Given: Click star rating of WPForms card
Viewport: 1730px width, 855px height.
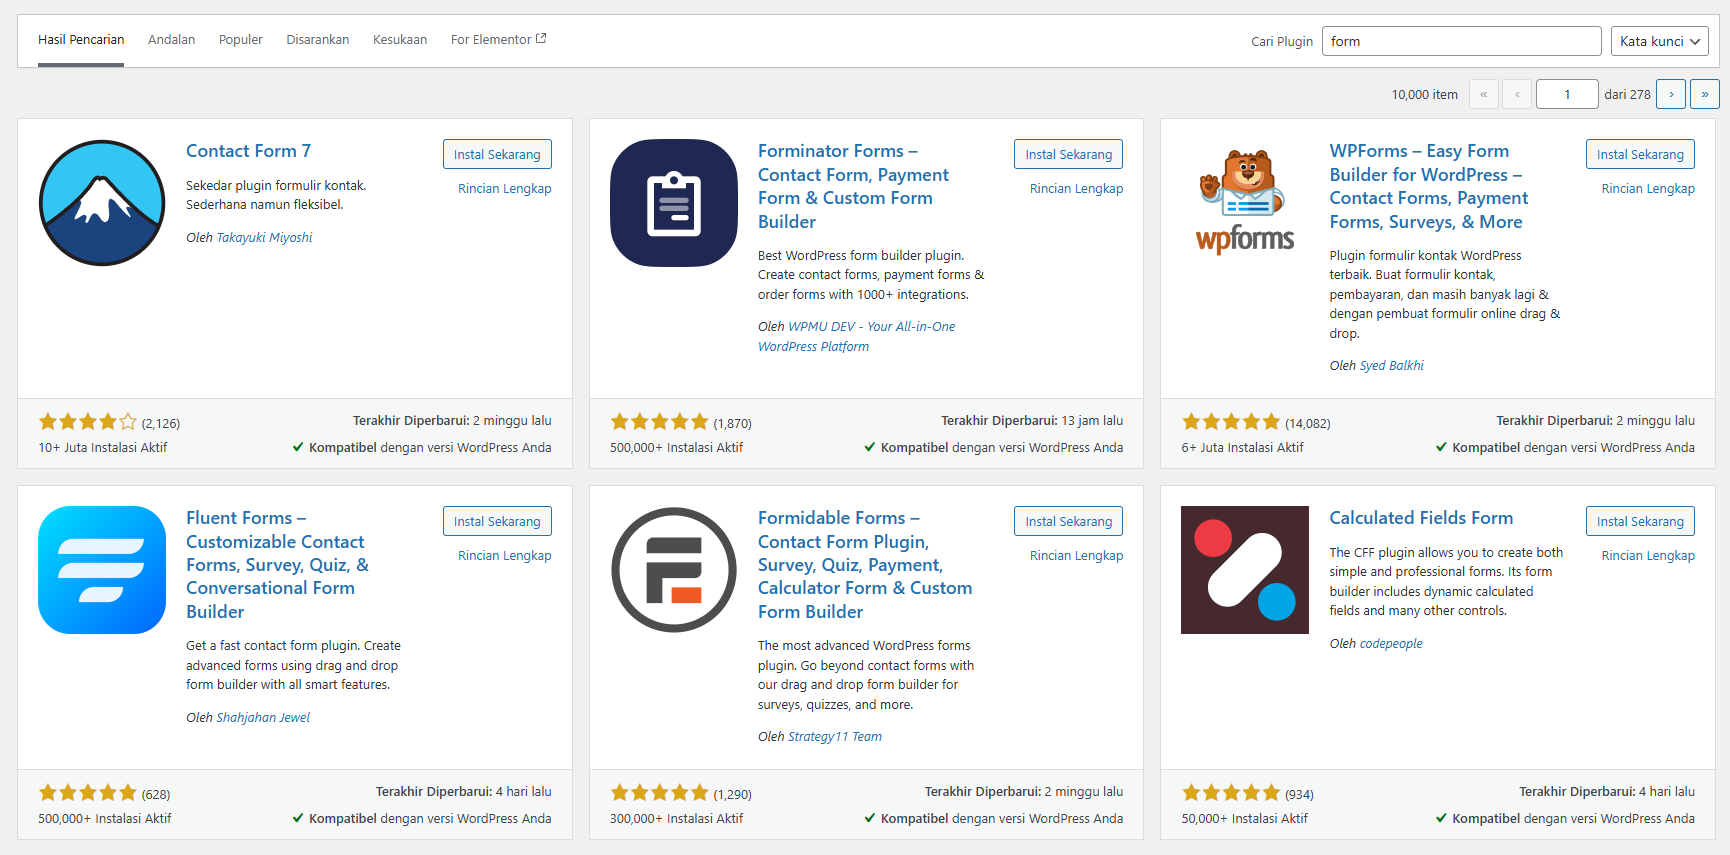Looking at the screenshot, I should pos(1231,422).
